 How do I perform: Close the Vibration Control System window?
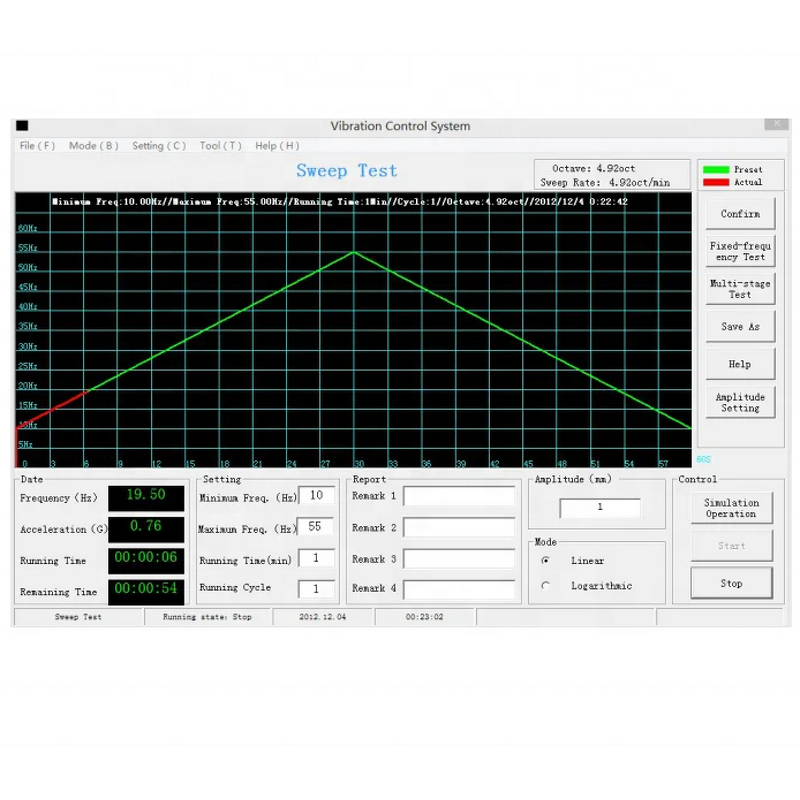(x=776, y=125)
